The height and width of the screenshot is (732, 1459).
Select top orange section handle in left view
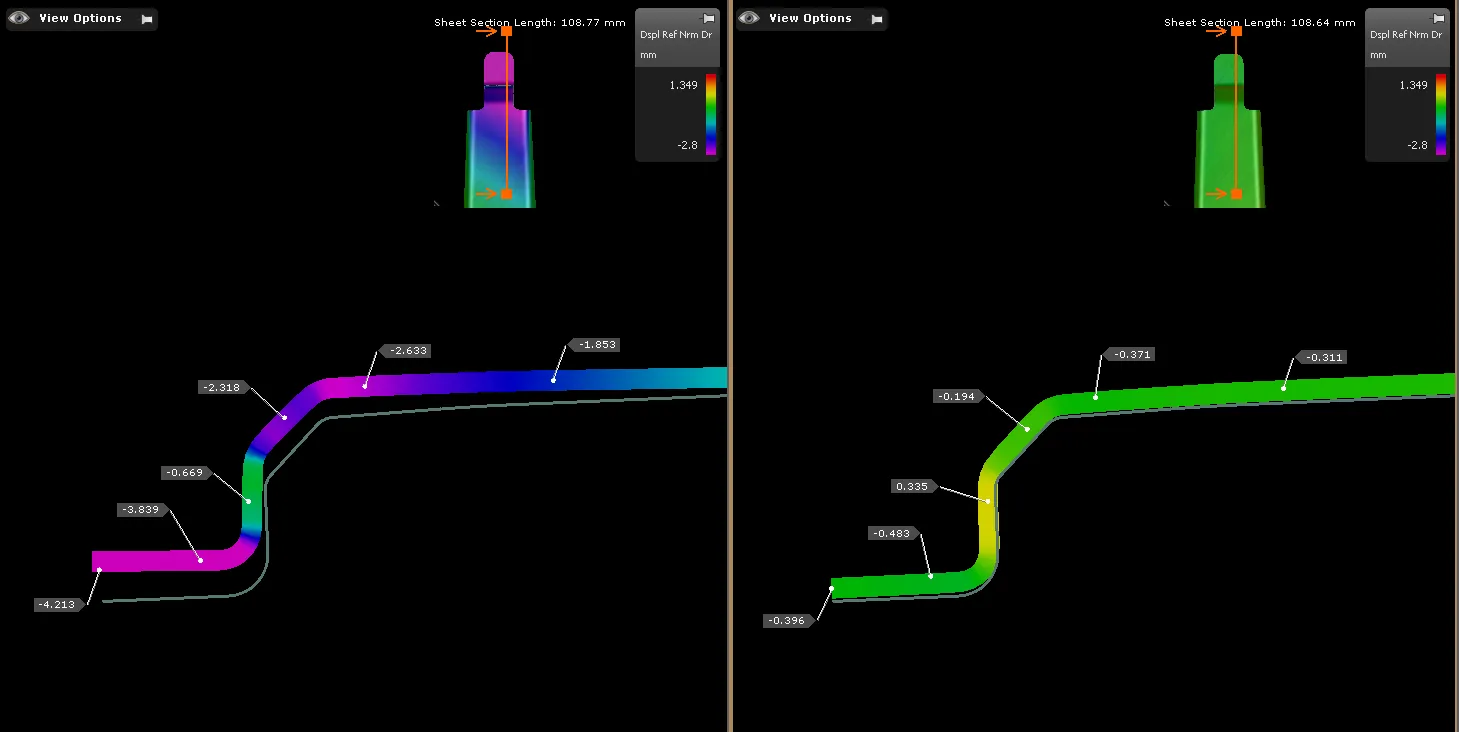pyautogui.click(x=506, y=31)
